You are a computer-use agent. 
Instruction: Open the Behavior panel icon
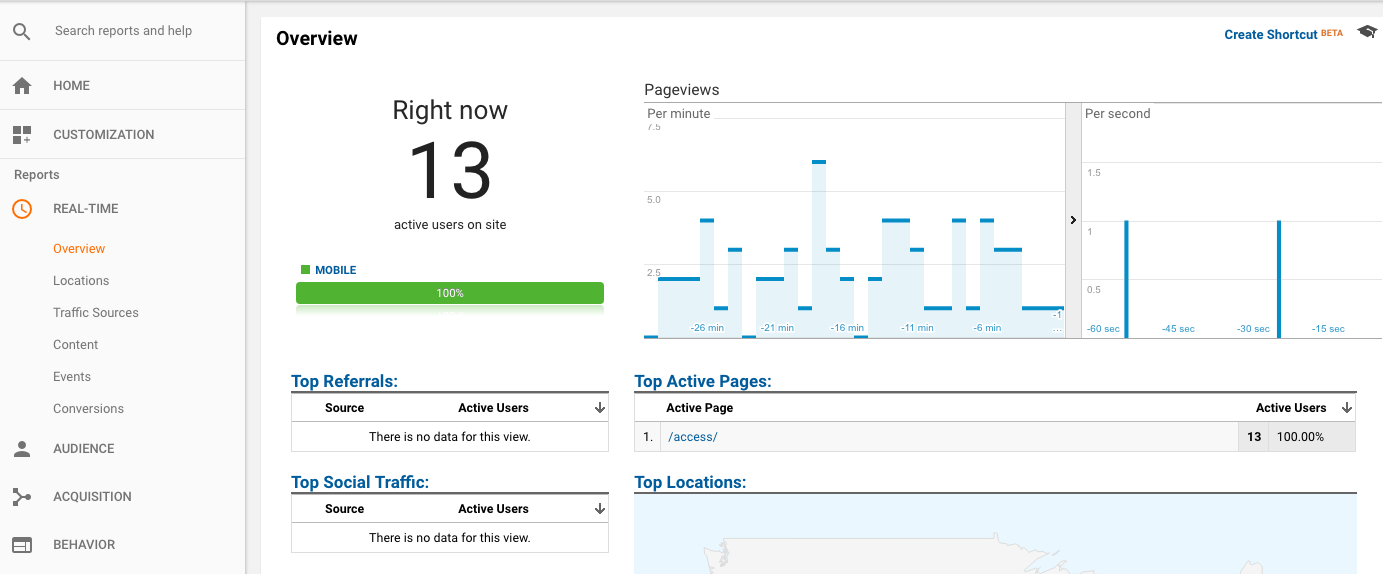22,545
